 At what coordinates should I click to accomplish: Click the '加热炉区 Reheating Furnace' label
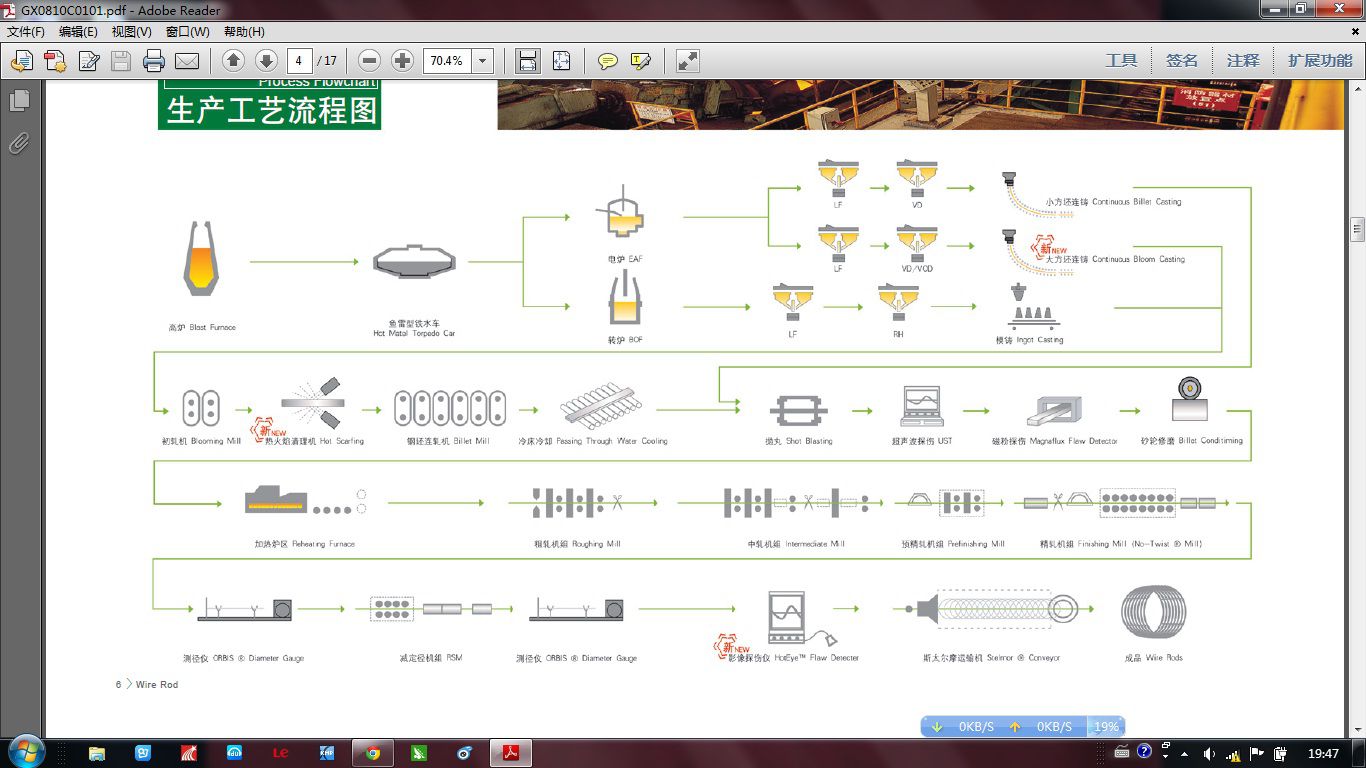pyautogui.click(x=305, y=544)
